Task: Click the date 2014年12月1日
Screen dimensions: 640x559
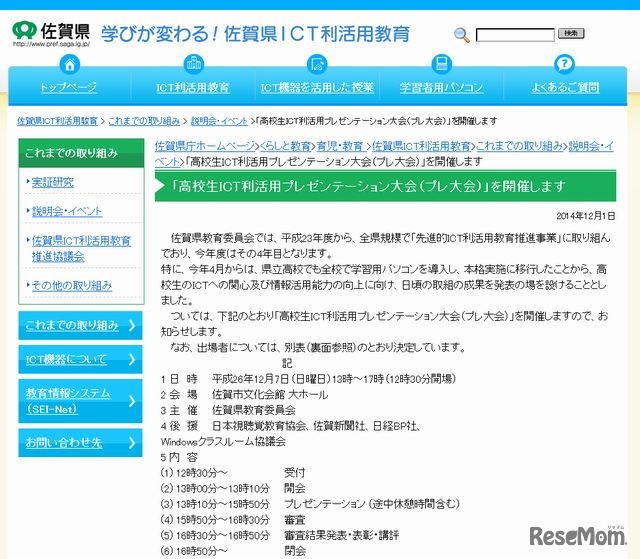Action: [586, 216]
